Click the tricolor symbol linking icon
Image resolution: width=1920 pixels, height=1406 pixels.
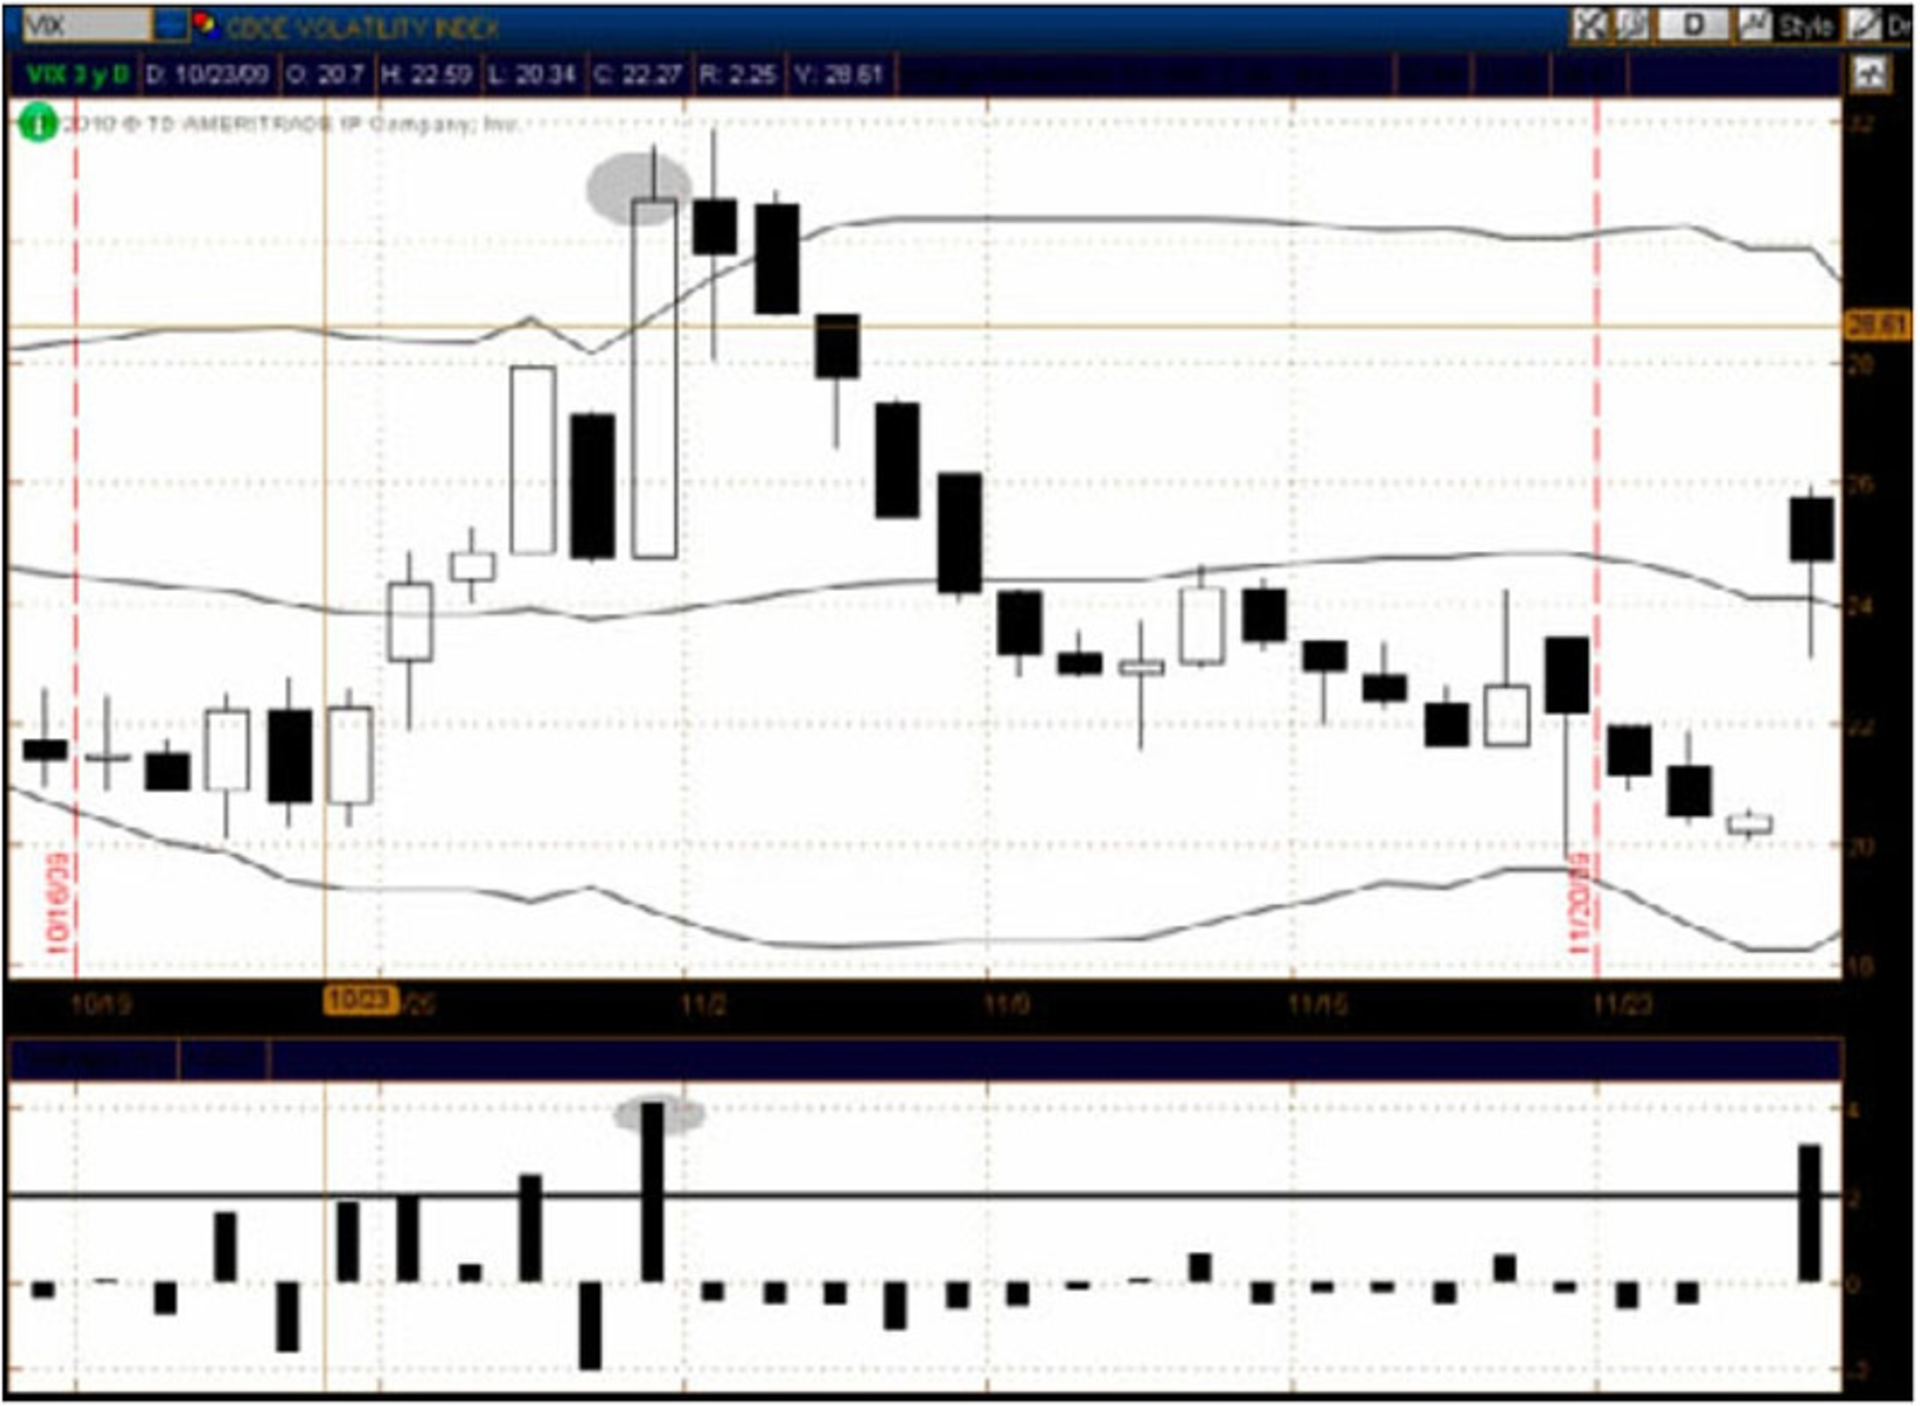[x=205, y=25]
